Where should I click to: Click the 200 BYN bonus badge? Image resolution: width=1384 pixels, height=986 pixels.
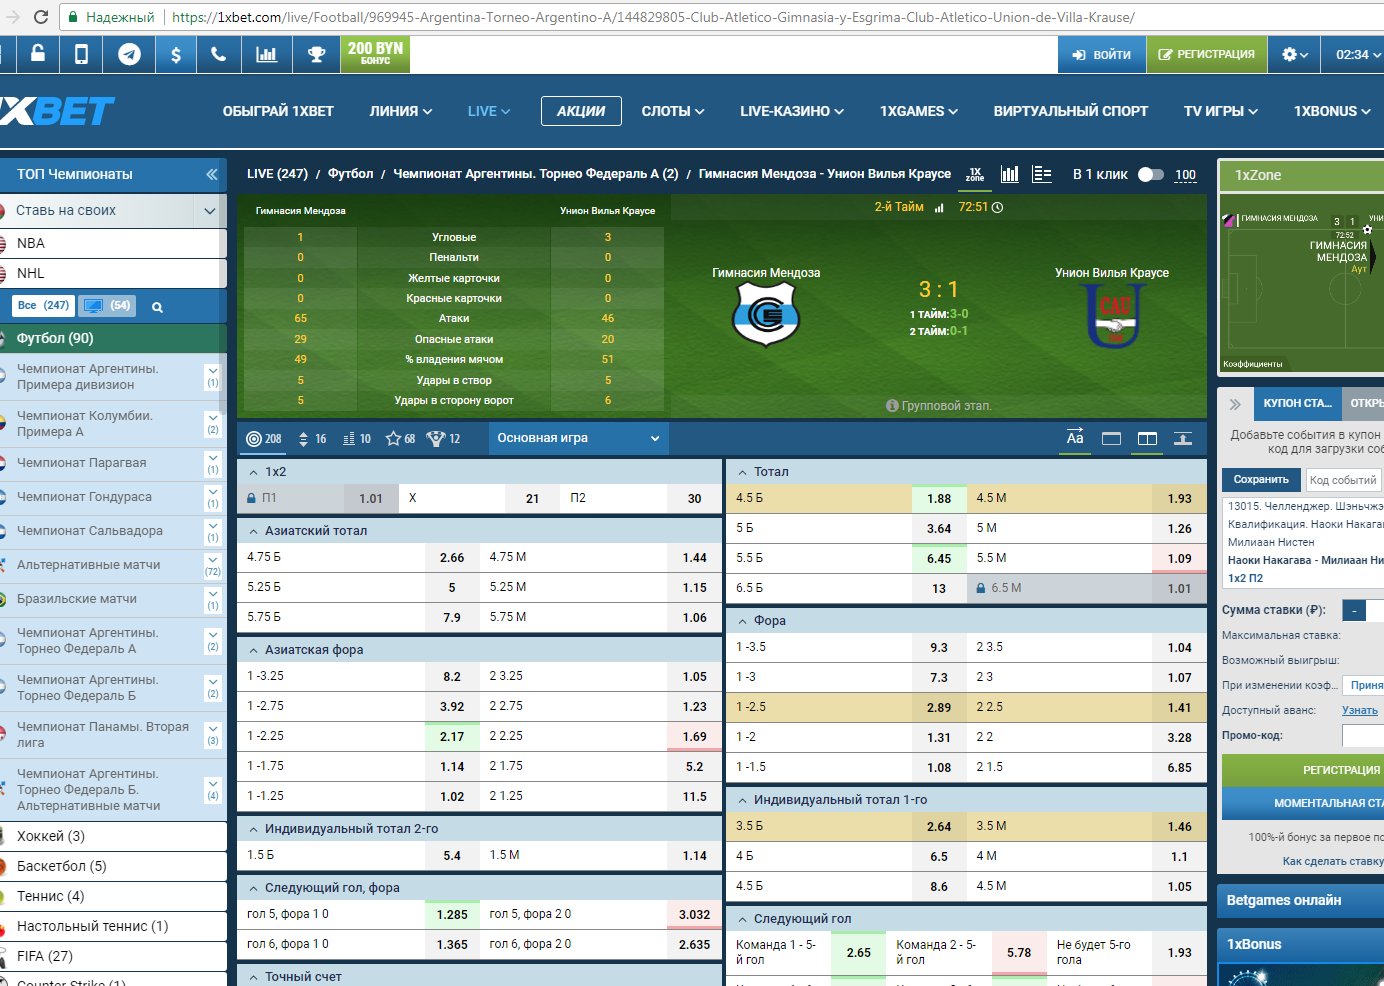tap(375, 54)
